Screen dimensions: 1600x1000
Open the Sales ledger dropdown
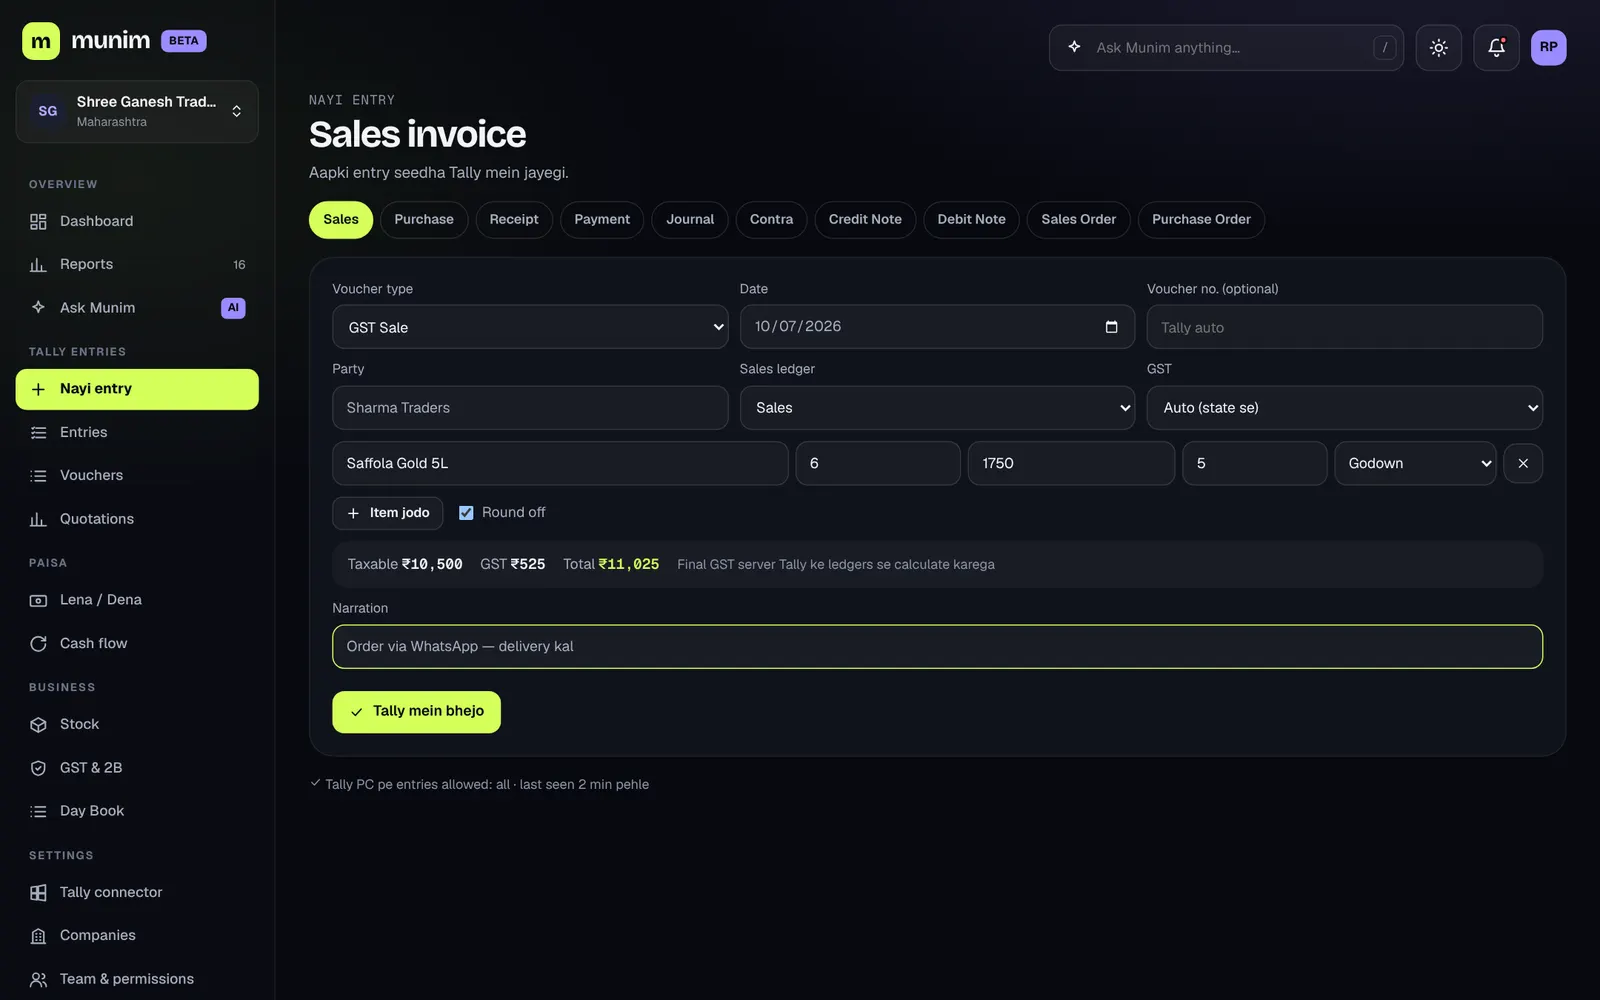pyautogui.click(x=937, y=408)
